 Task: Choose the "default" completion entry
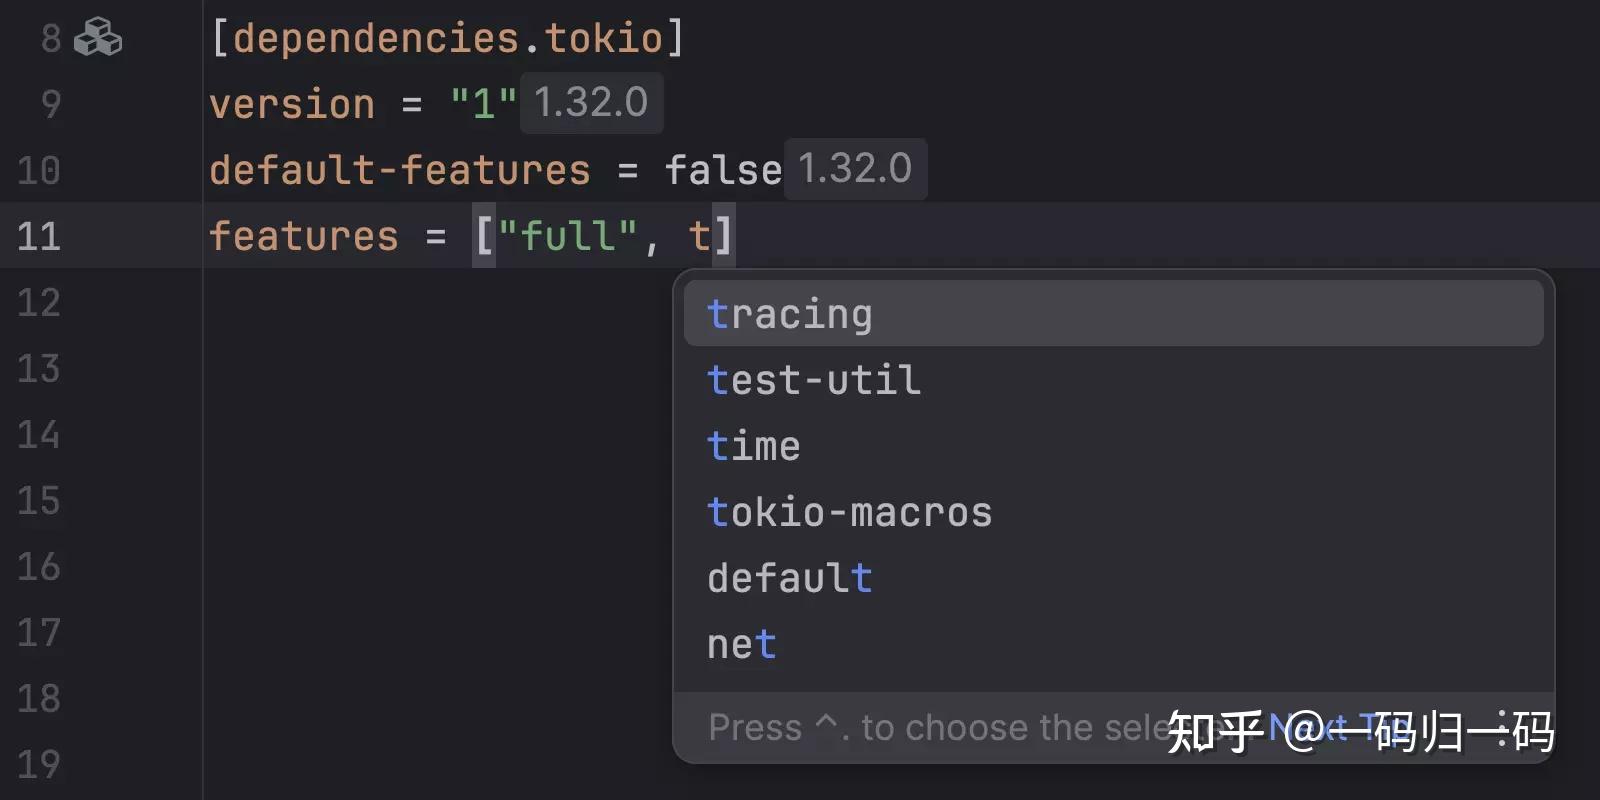point(790,578)
